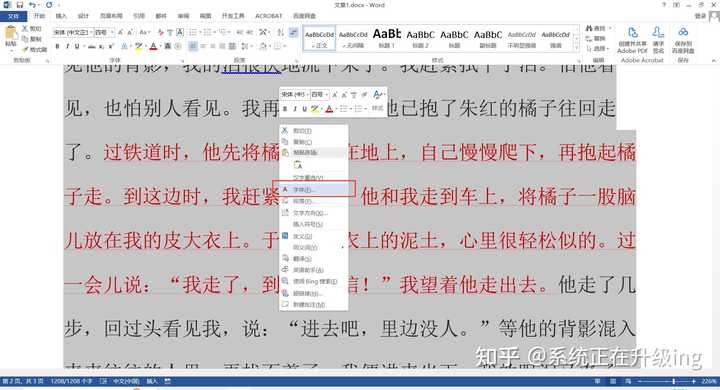Switch to the ACROBAT ribbon tab
Viewport: 720px width, 390px height.
(x=269, y=16)
